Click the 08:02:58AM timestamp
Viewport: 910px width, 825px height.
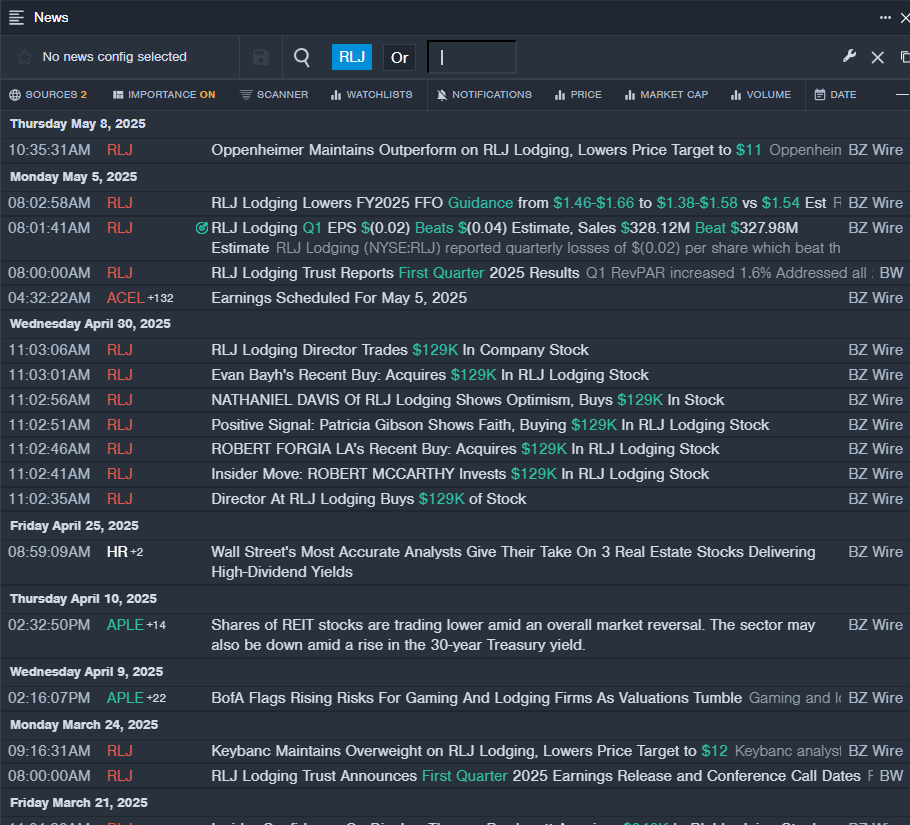49,203
